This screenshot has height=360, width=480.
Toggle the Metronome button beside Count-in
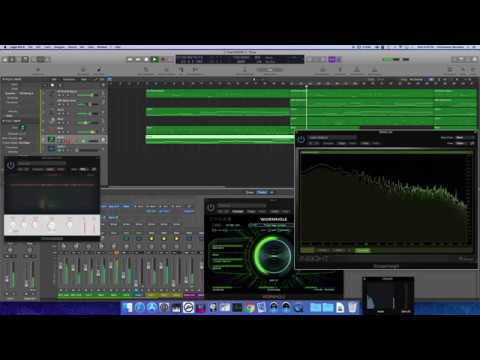[x=339, y=59]
